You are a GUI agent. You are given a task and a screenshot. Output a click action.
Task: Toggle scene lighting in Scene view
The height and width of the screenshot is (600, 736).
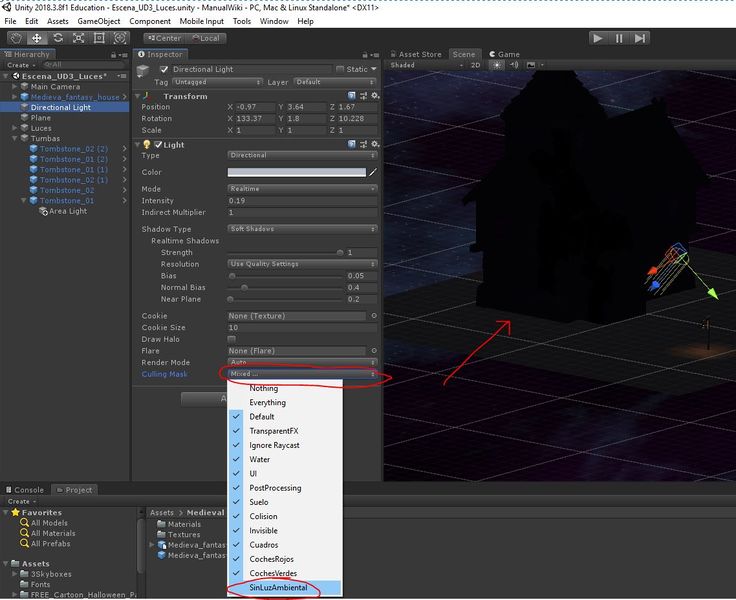497,65
